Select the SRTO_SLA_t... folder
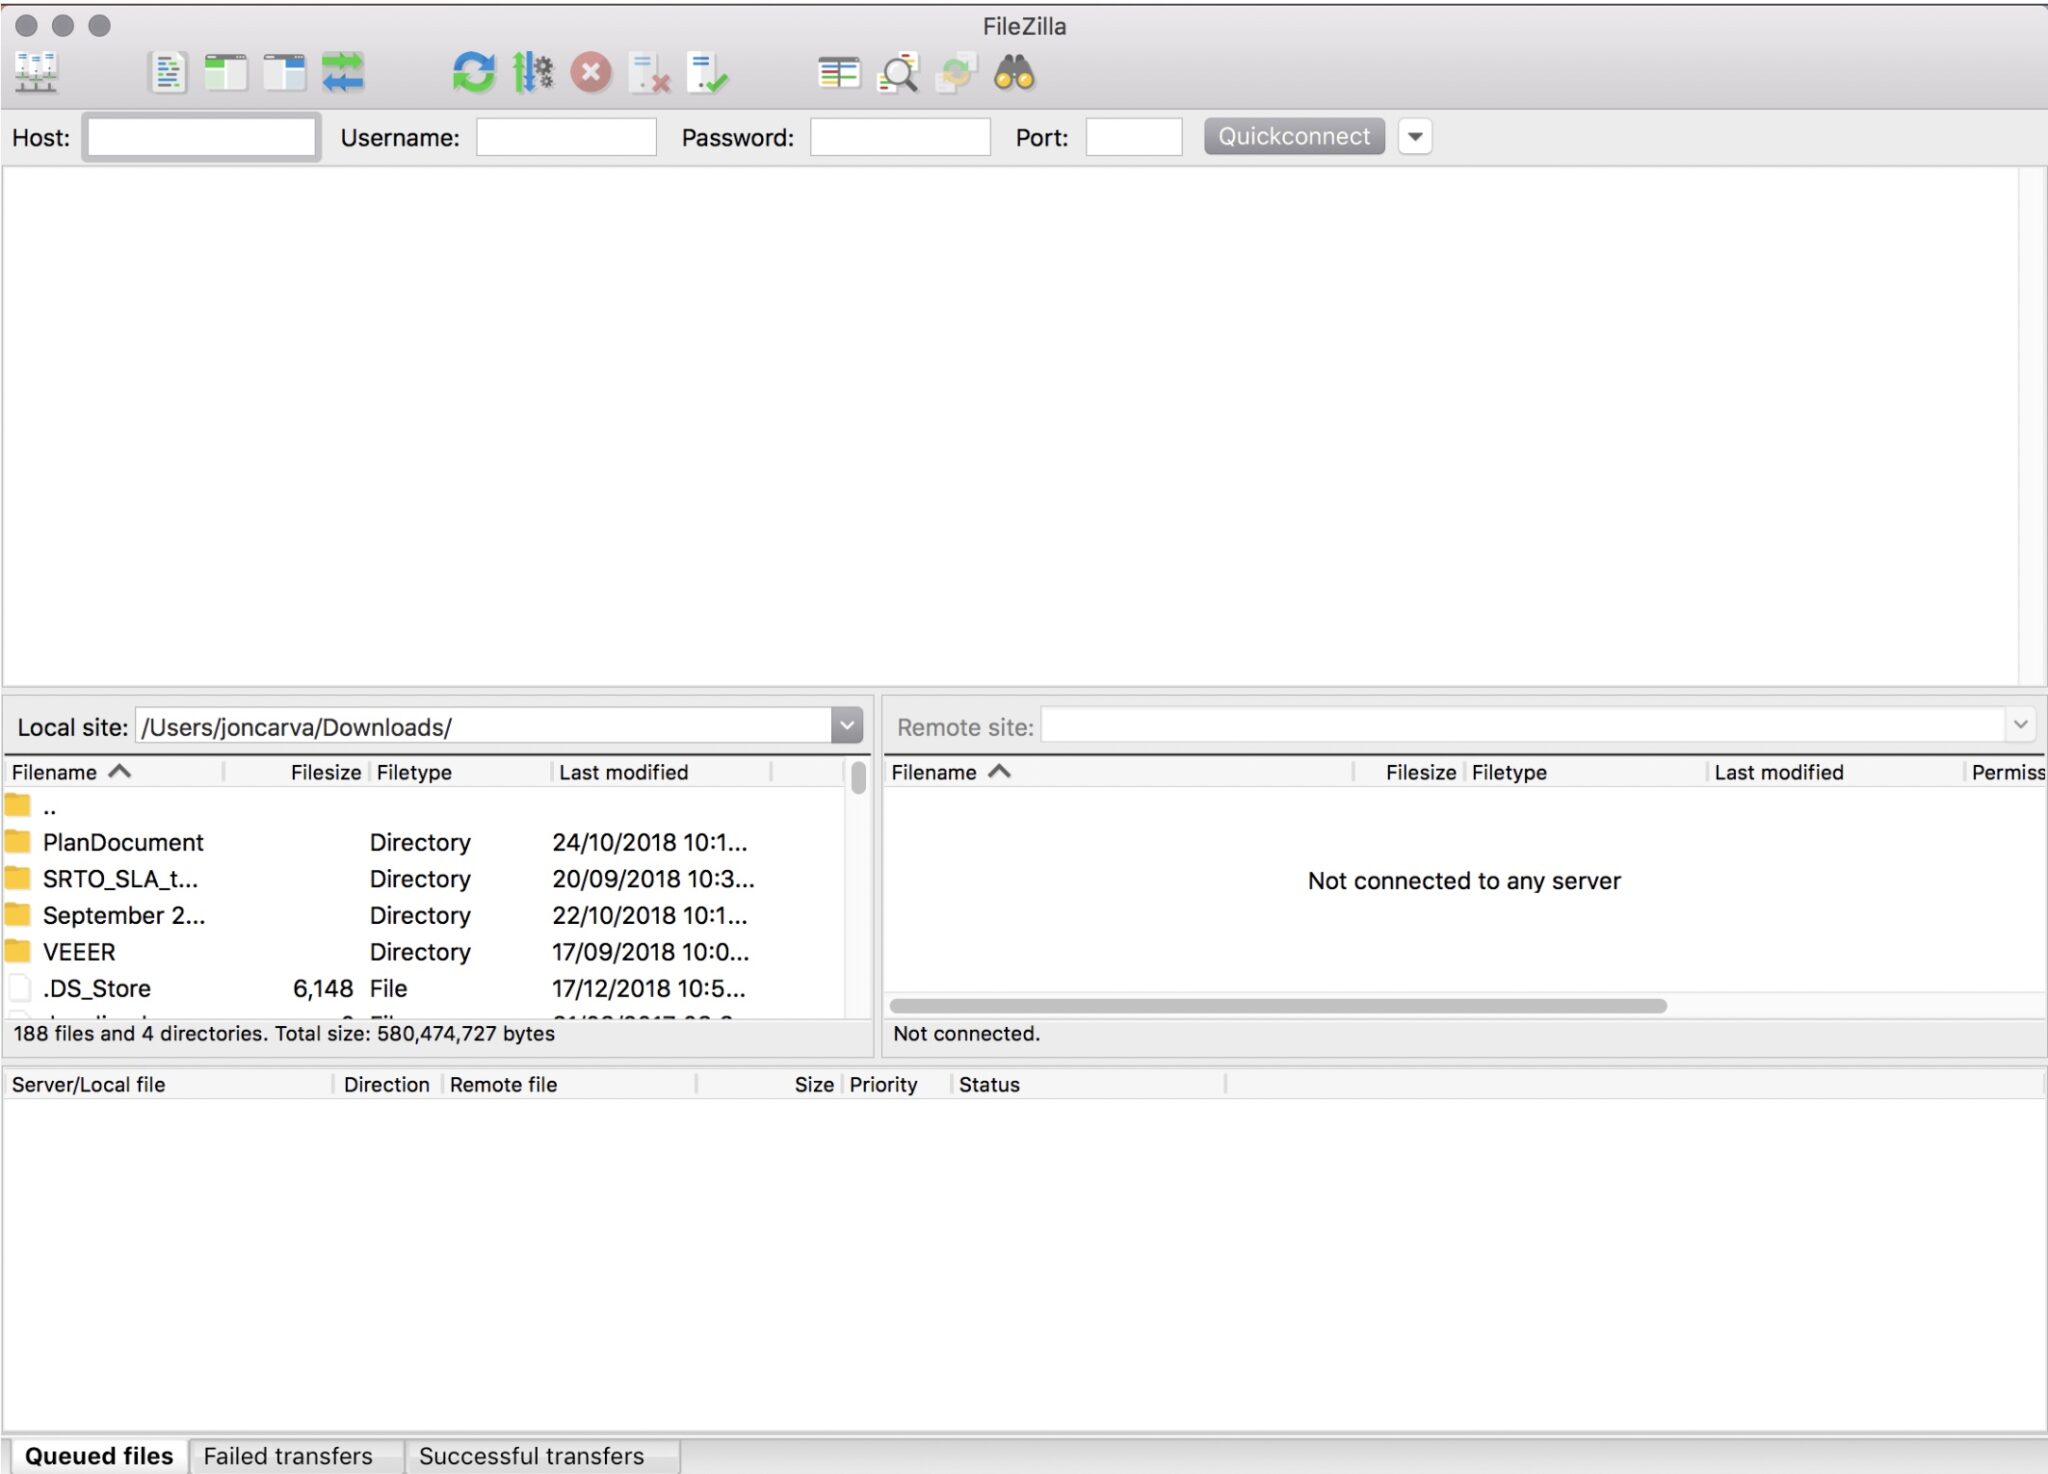Image resolution: width=2048 pixels, height=1474 pixels. coord(424,879)
